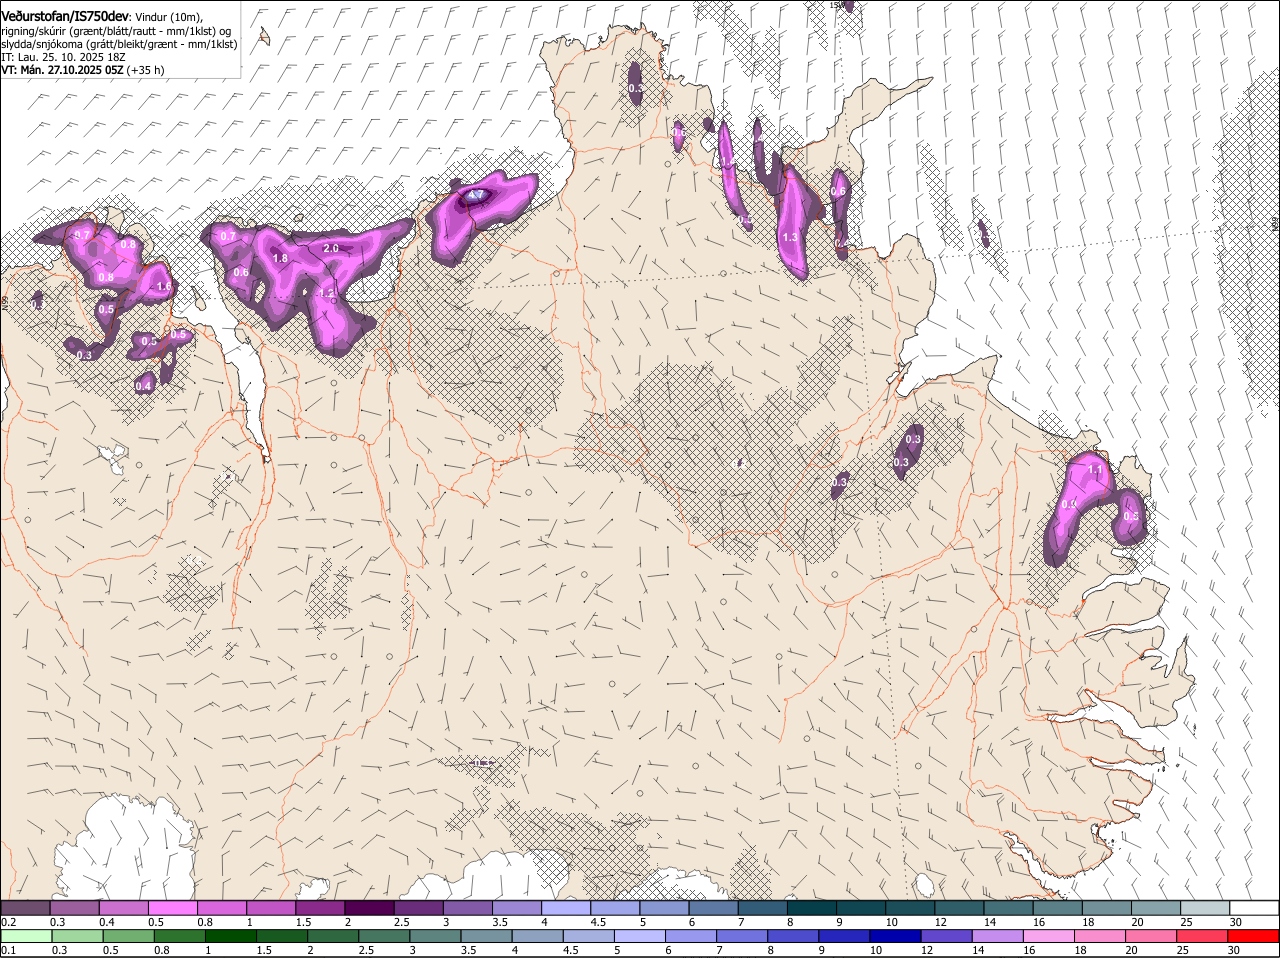Click the rain scale swatch labelled 18

click(1101, 936)
